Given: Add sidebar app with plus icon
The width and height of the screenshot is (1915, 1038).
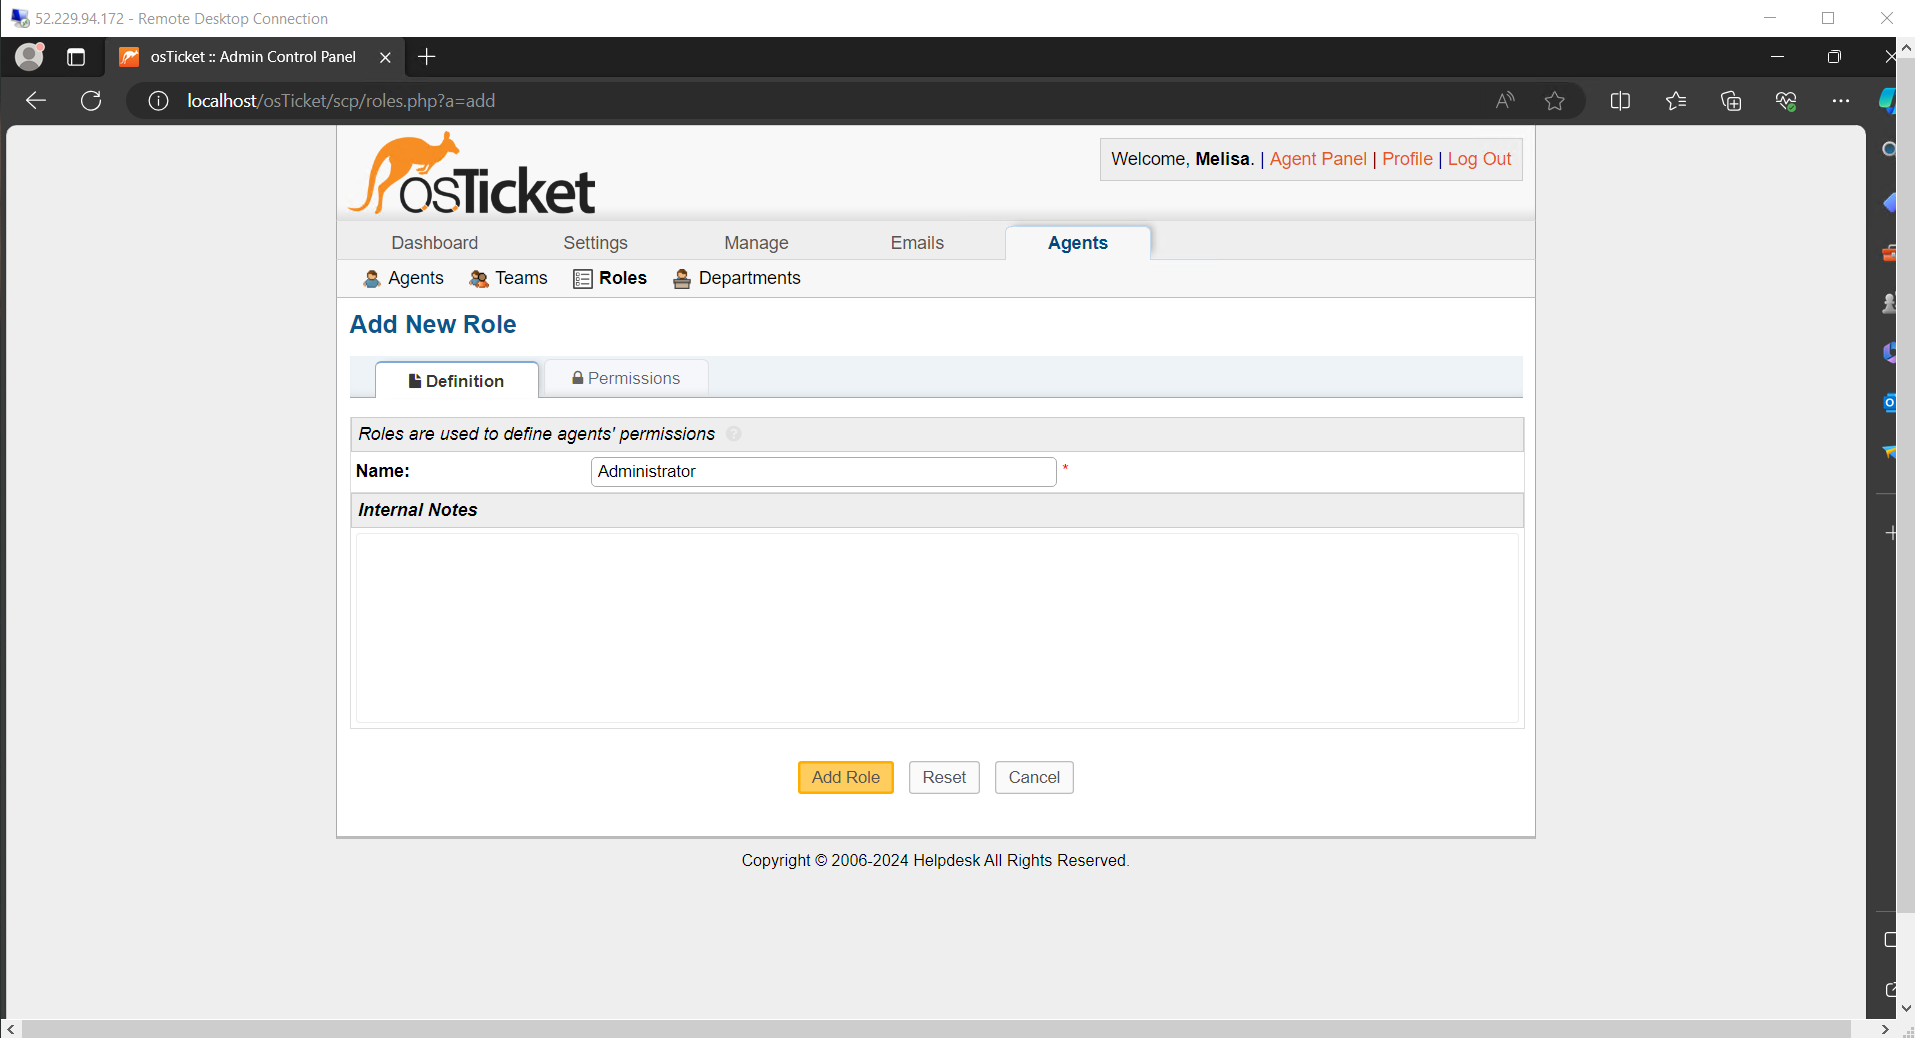Looking at the screenshot, I should [1890, 533].
